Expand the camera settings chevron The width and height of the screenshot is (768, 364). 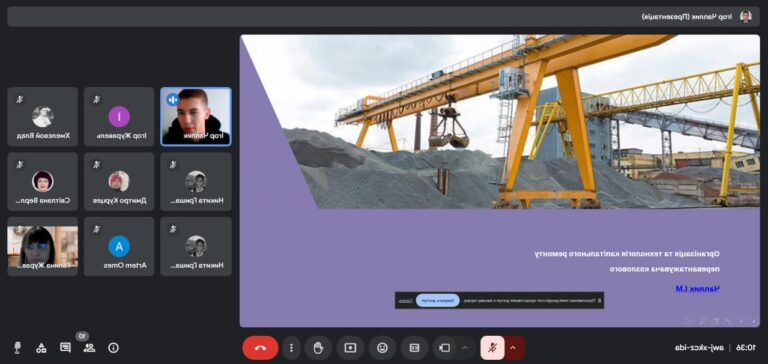click(465, 348)
